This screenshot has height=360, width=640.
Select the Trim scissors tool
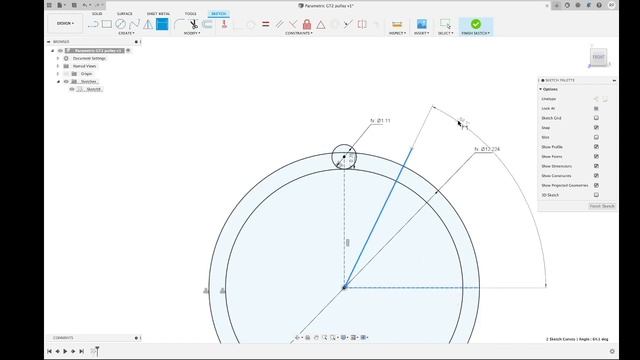click(194, 24)
